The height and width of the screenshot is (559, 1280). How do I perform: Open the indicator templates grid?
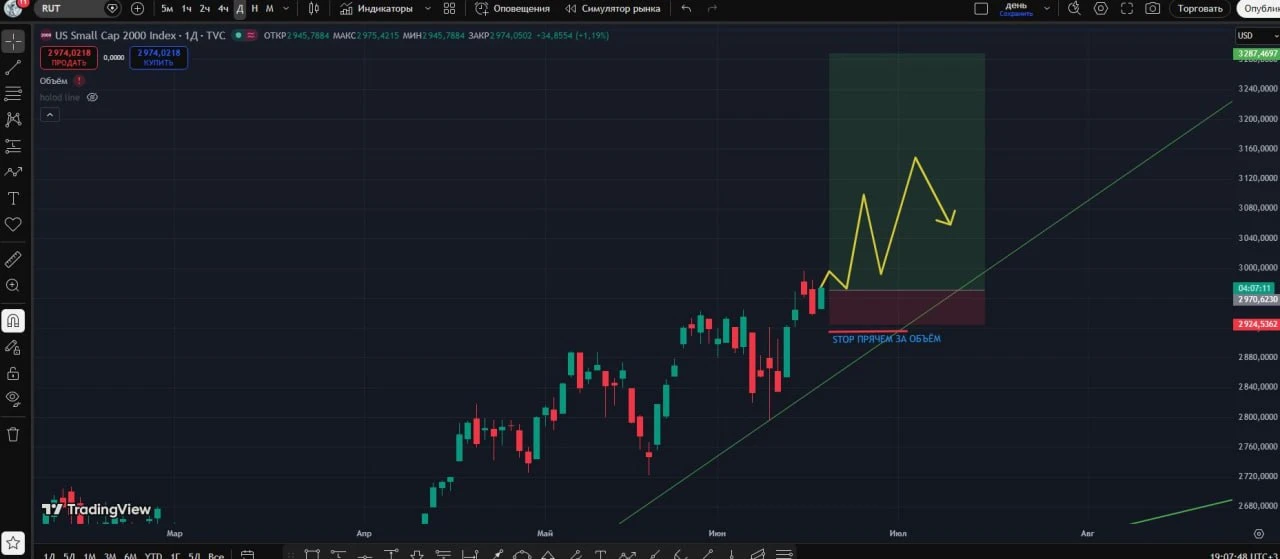coord(449,8)
